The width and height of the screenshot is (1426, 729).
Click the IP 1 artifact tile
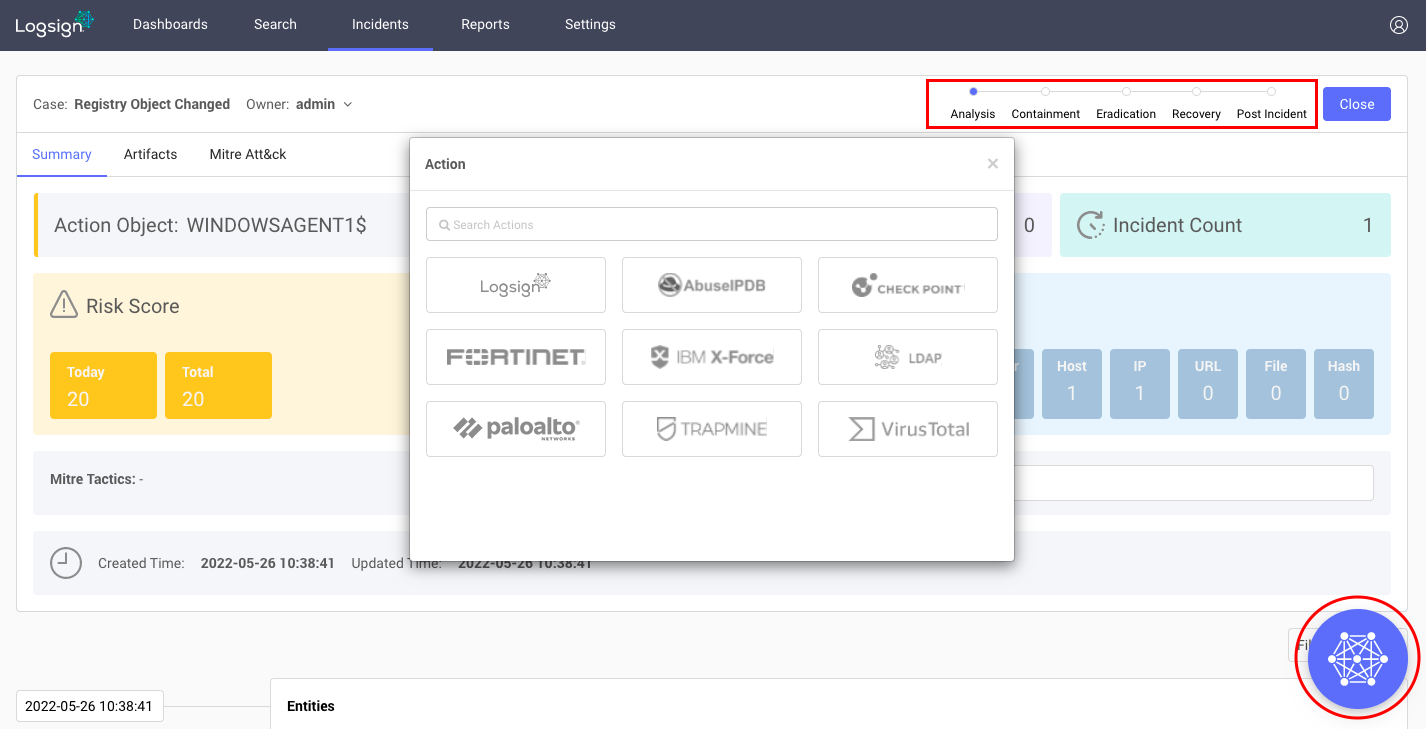coord(1140,384)
